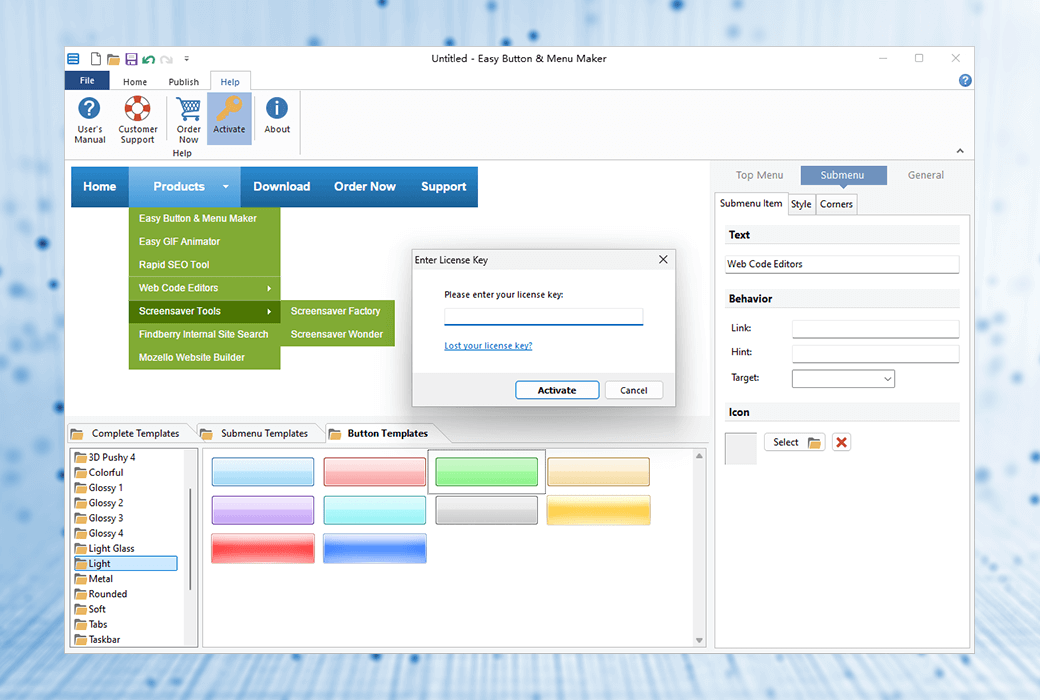The width and height of the screenshot is (1040, 700).
Task: Switch to the Home ribbon tab
Action: (135, 82)
